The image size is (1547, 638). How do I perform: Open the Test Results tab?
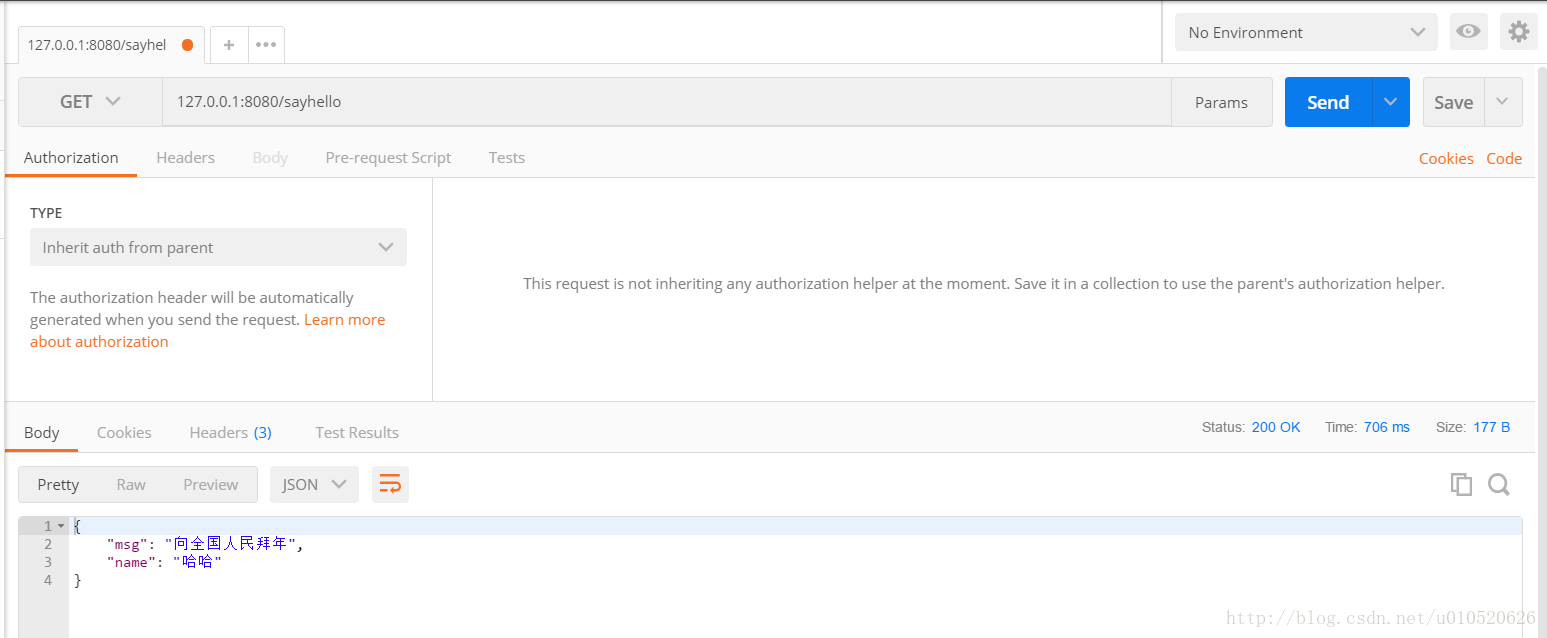click(x=357, y=433)
